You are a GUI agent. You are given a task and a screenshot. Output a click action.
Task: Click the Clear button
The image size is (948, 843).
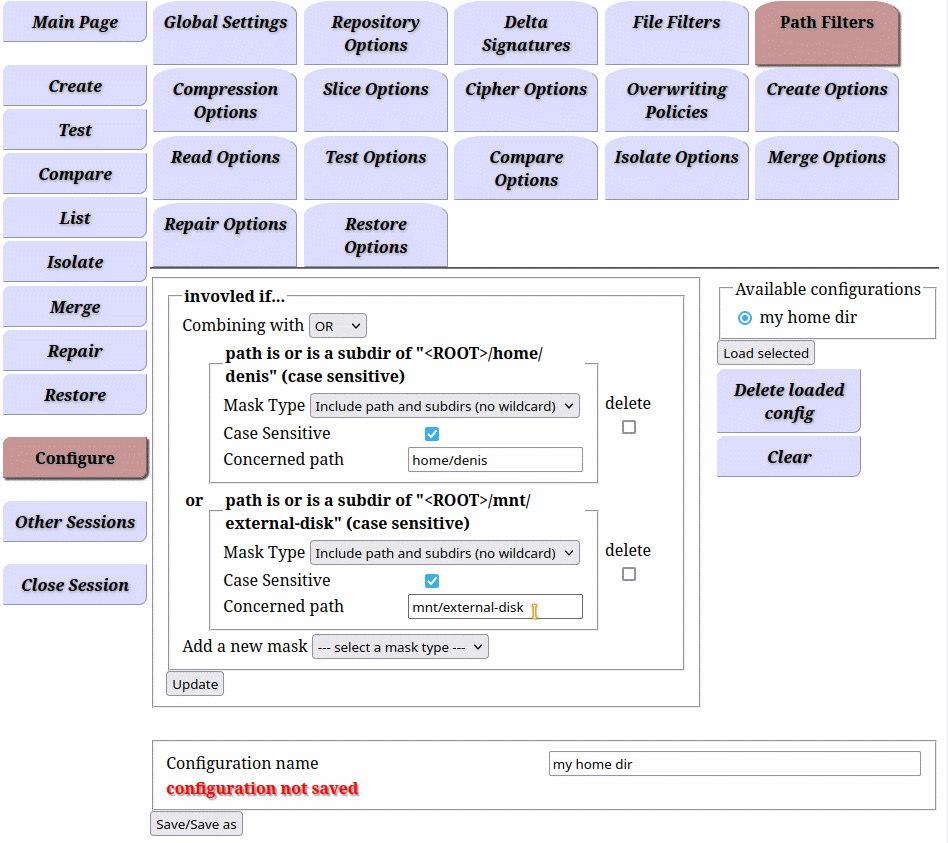tap(788, 457)
